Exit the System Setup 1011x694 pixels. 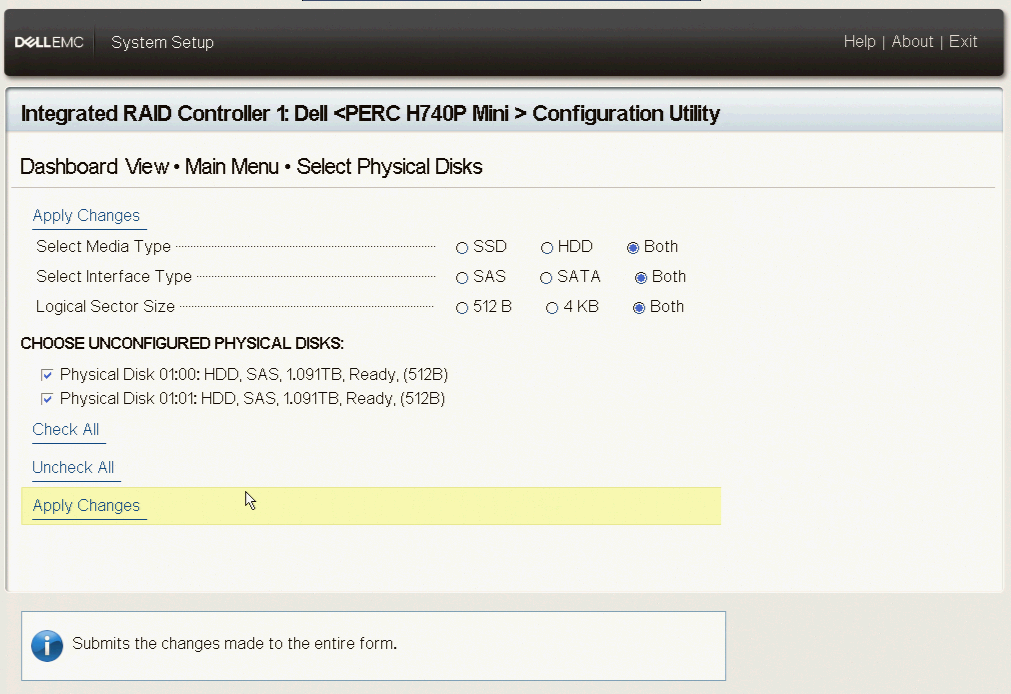pos(963,42)
